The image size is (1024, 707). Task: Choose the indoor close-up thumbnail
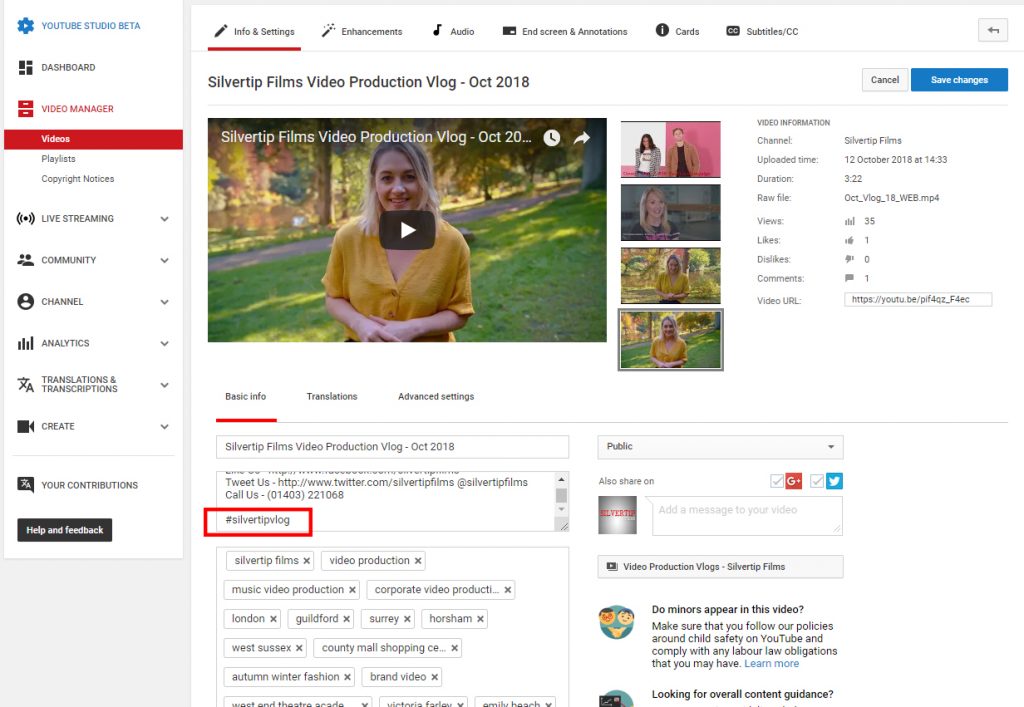(x=670, y=212)
